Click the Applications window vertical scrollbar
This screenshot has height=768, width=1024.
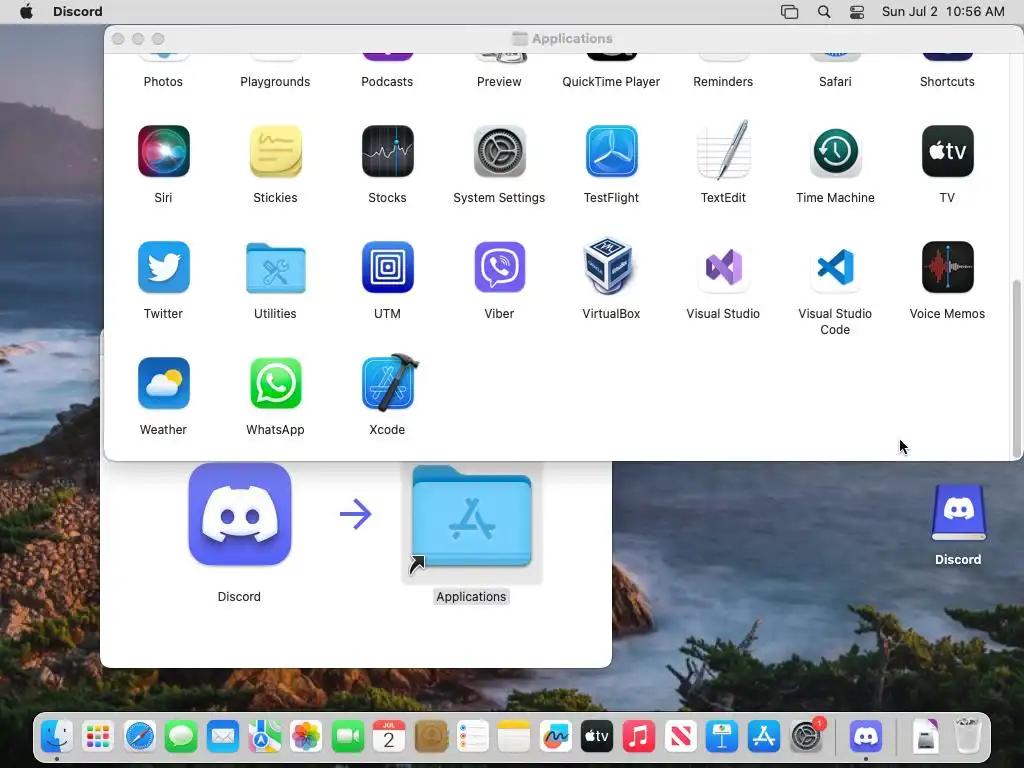pos(1016,368)
